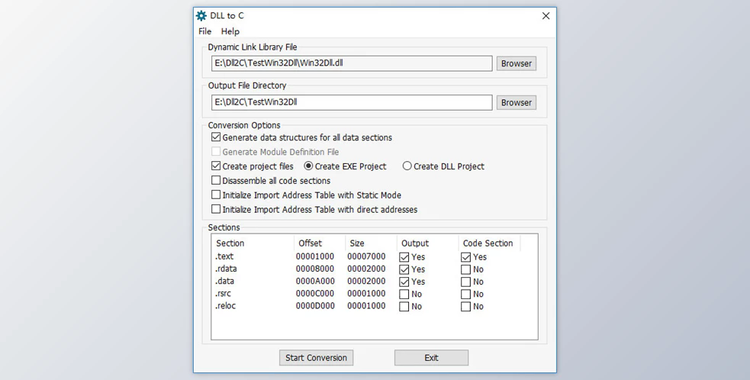The image size is (750, 380).
Task: Uncheck Code Section checkbox for .text
Action: 466,257
